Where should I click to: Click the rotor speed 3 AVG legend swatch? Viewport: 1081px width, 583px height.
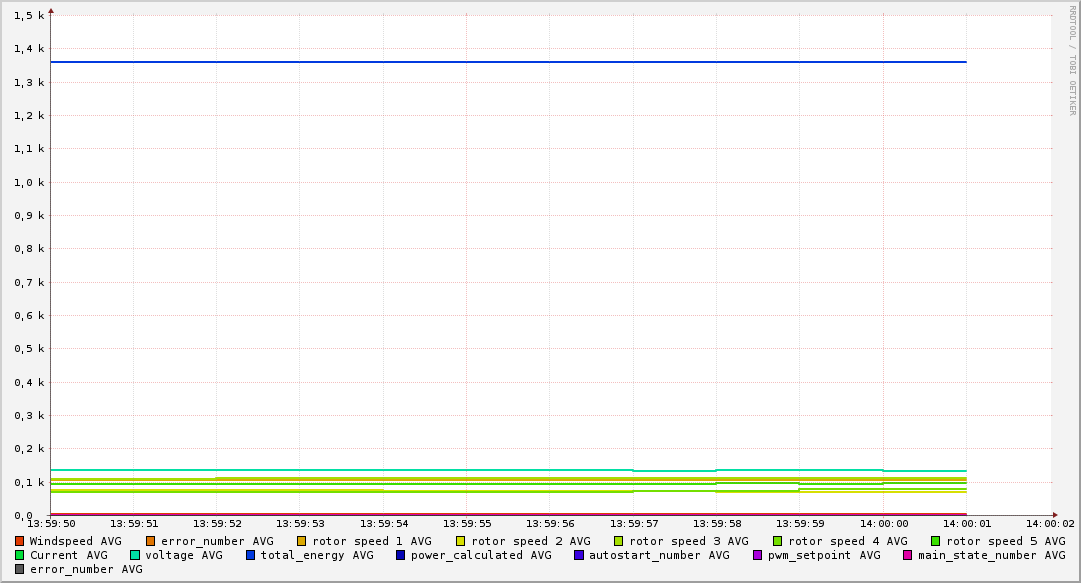click(619, 541)
